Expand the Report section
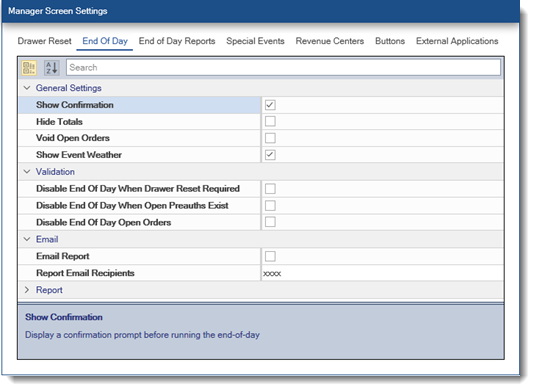The image size is (535, 391). click(x=27, y=290)
